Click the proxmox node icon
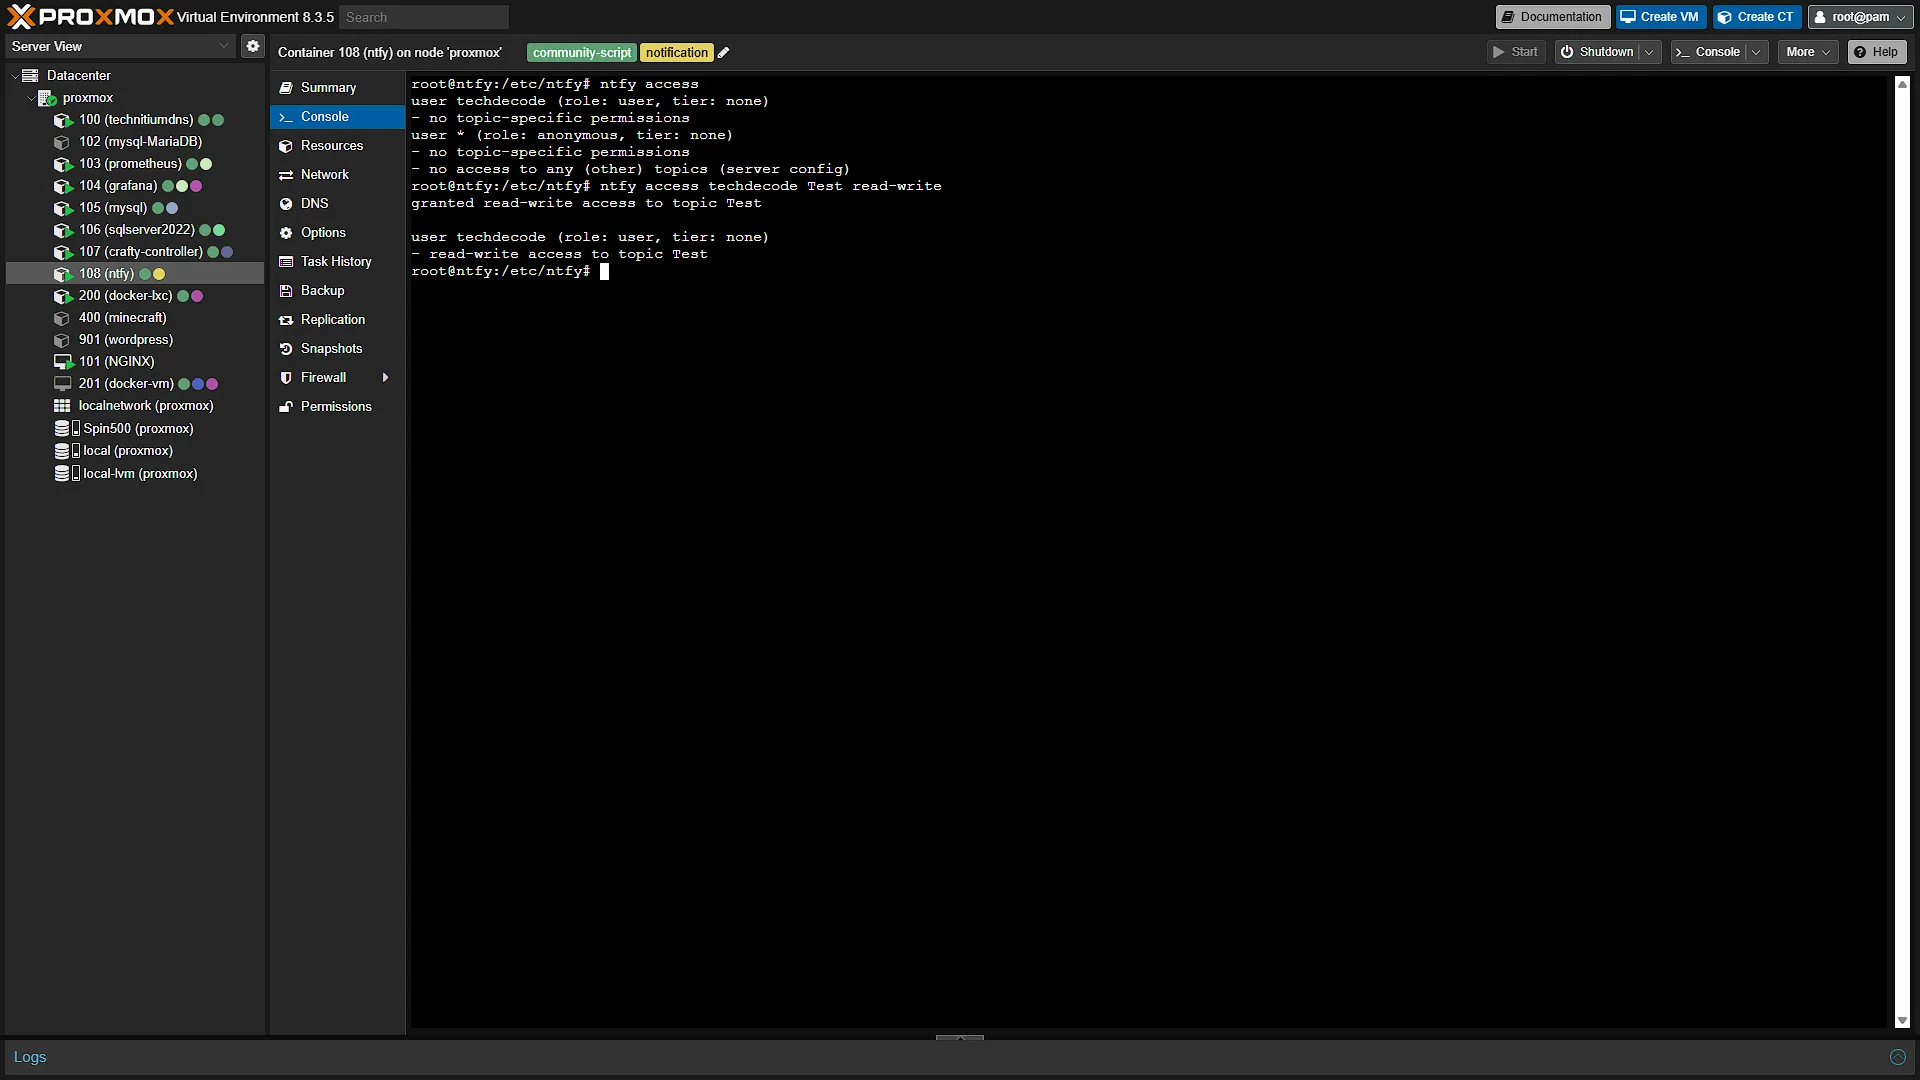Screen dimensions: 1920x1080 click(47, 98)
